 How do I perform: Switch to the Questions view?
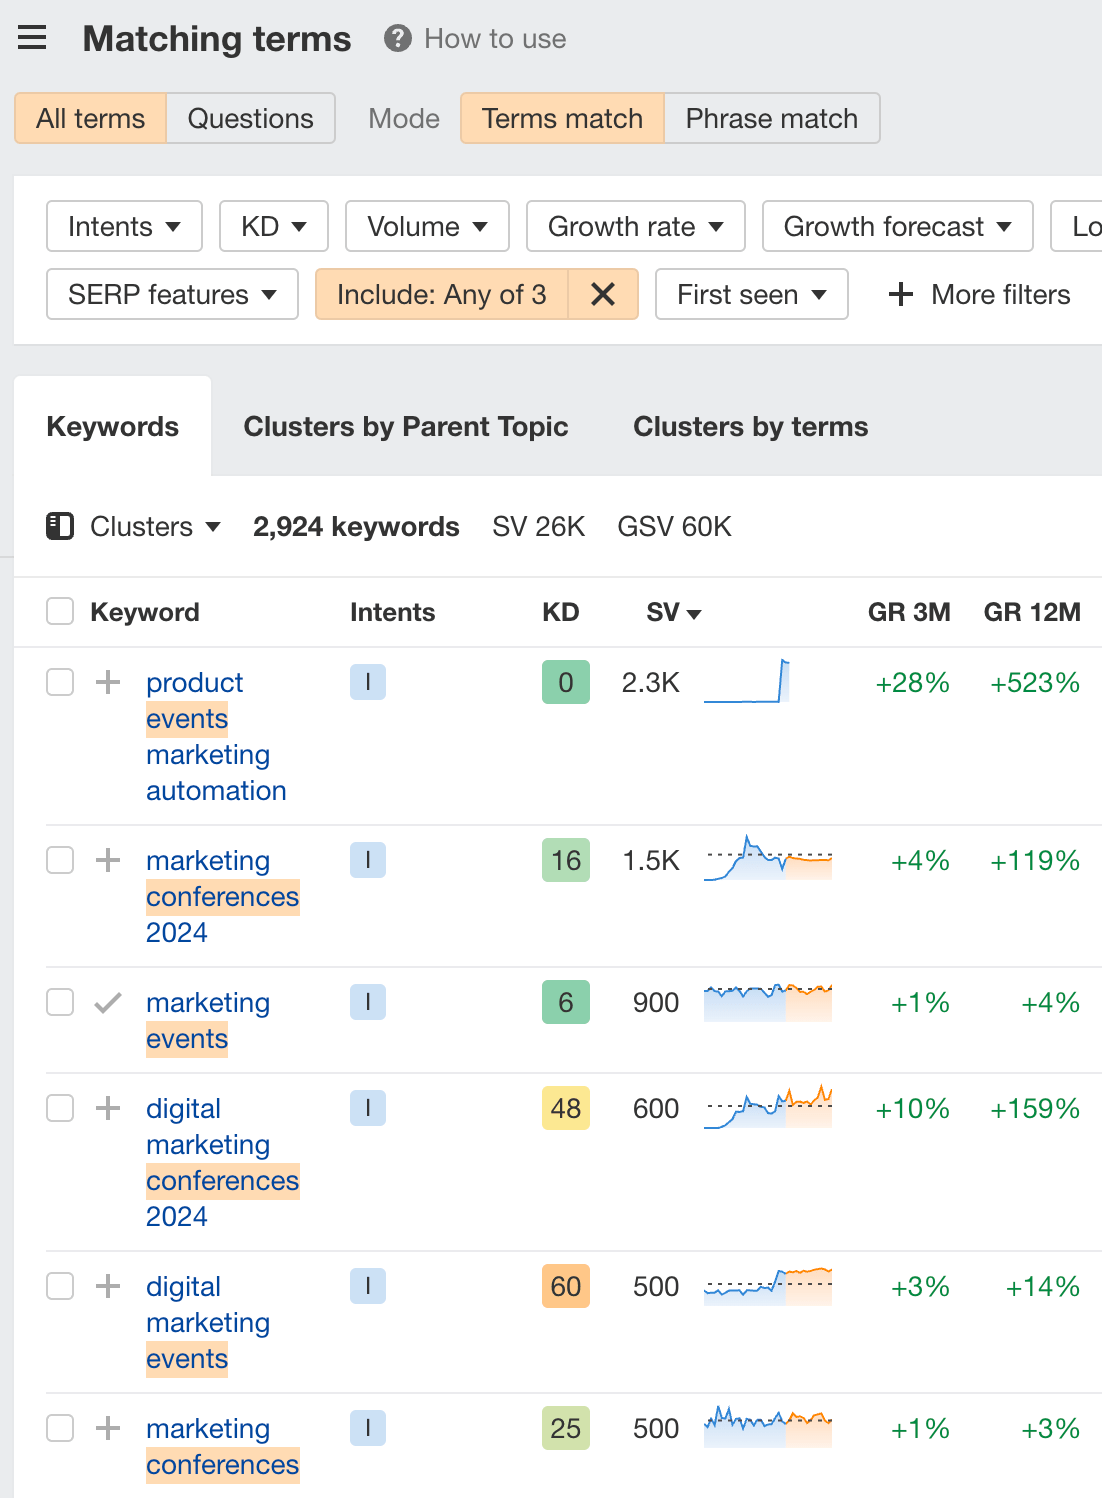pos(250,118)
